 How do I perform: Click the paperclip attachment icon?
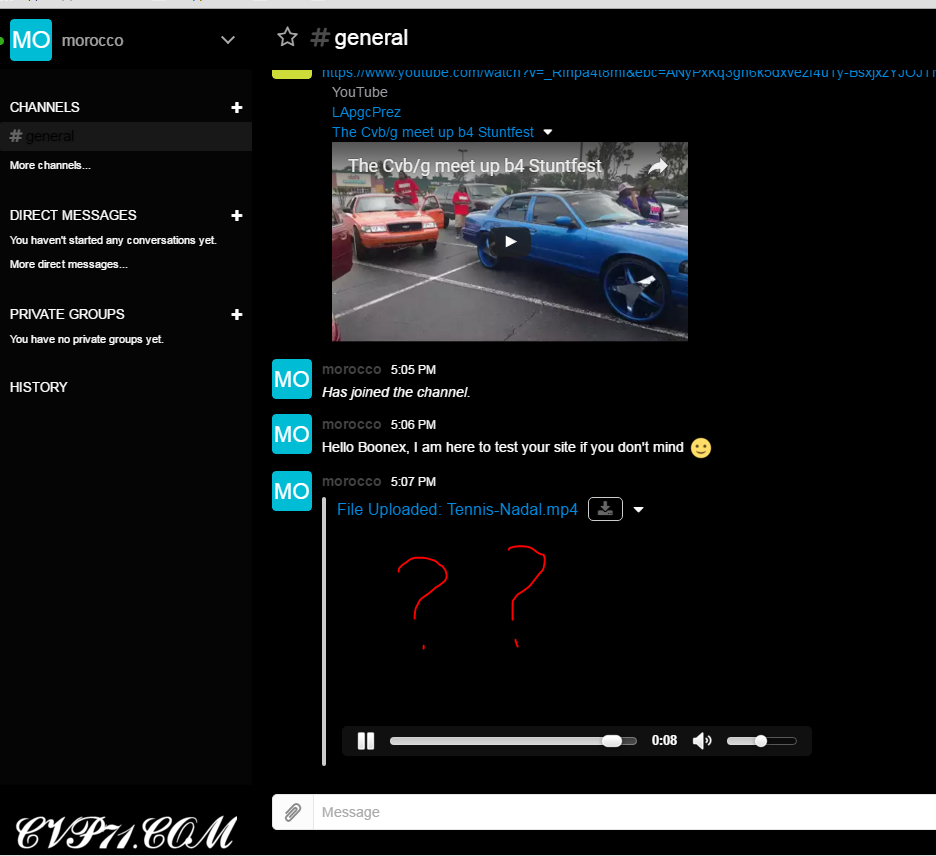[293, 812]
